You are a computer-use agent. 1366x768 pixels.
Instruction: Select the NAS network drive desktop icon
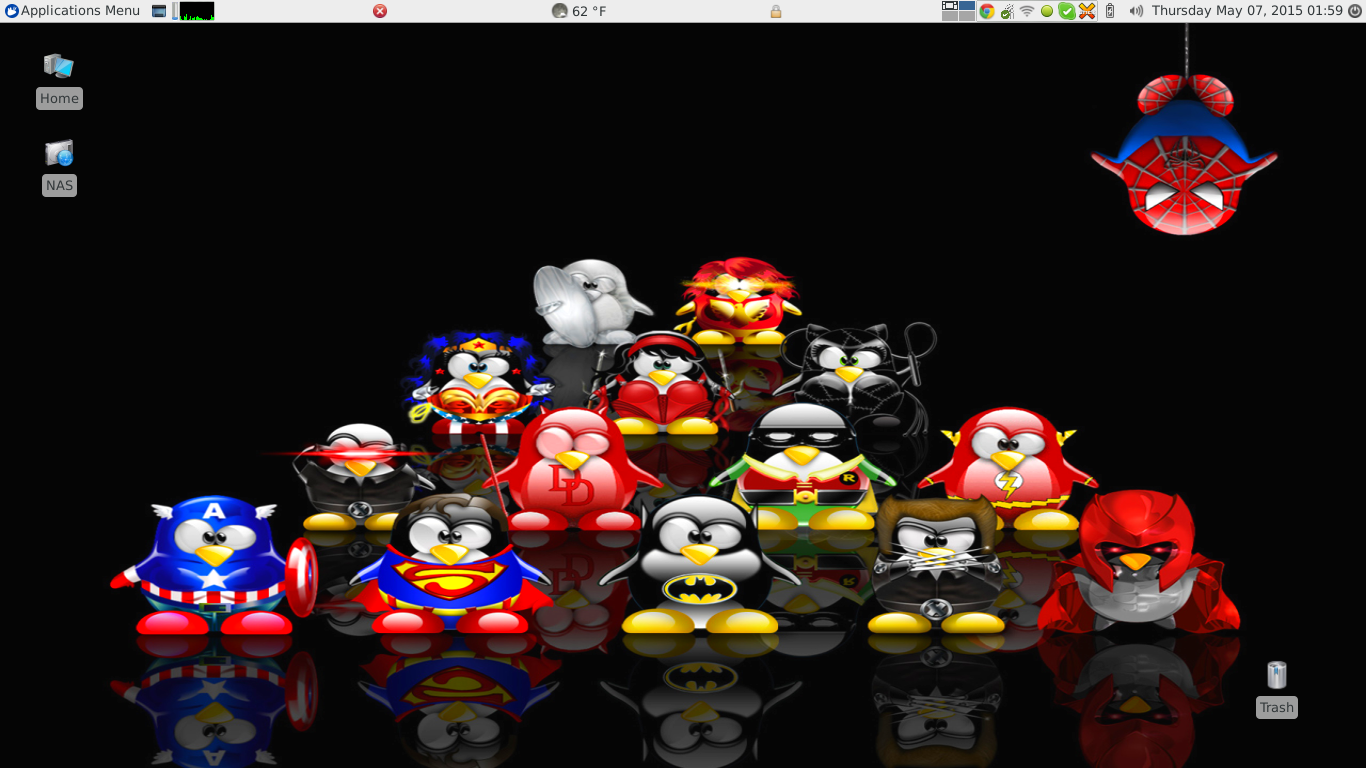coord(59,153)
